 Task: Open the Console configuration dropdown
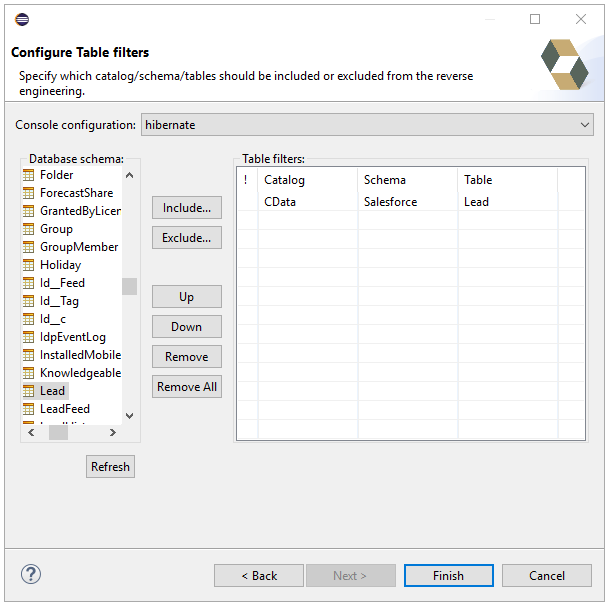tap(367, 125)
